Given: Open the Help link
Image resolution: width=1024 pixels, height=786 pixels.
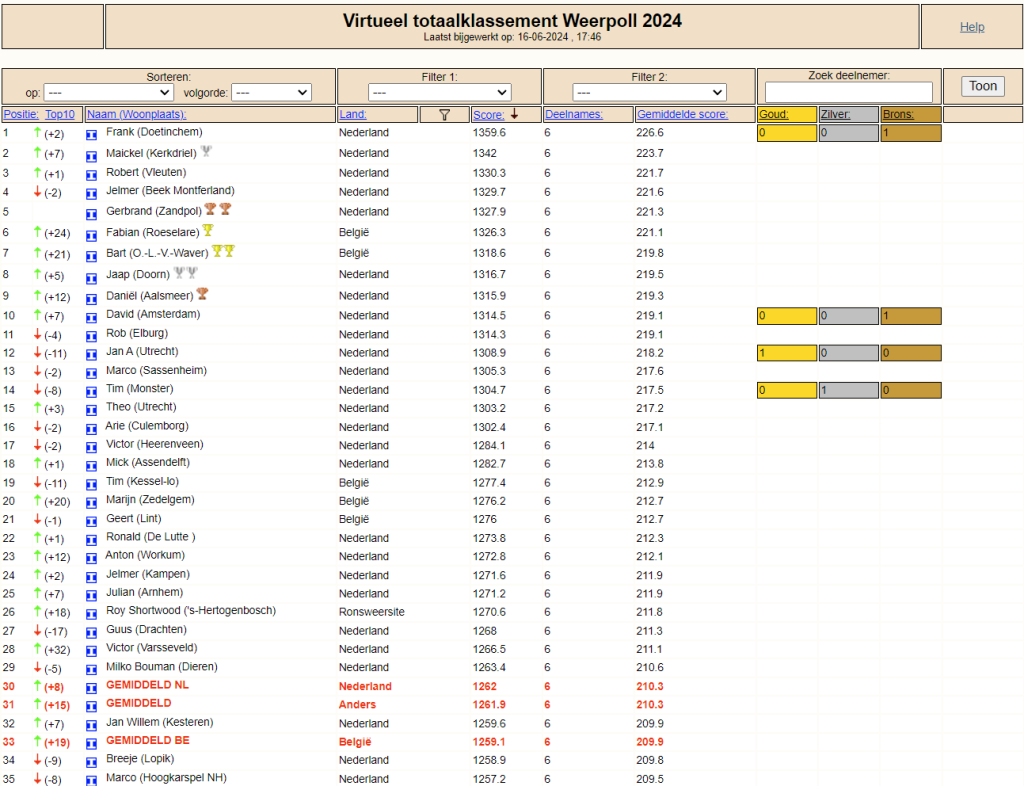Looking at the screenshot, I should [972, 27].
